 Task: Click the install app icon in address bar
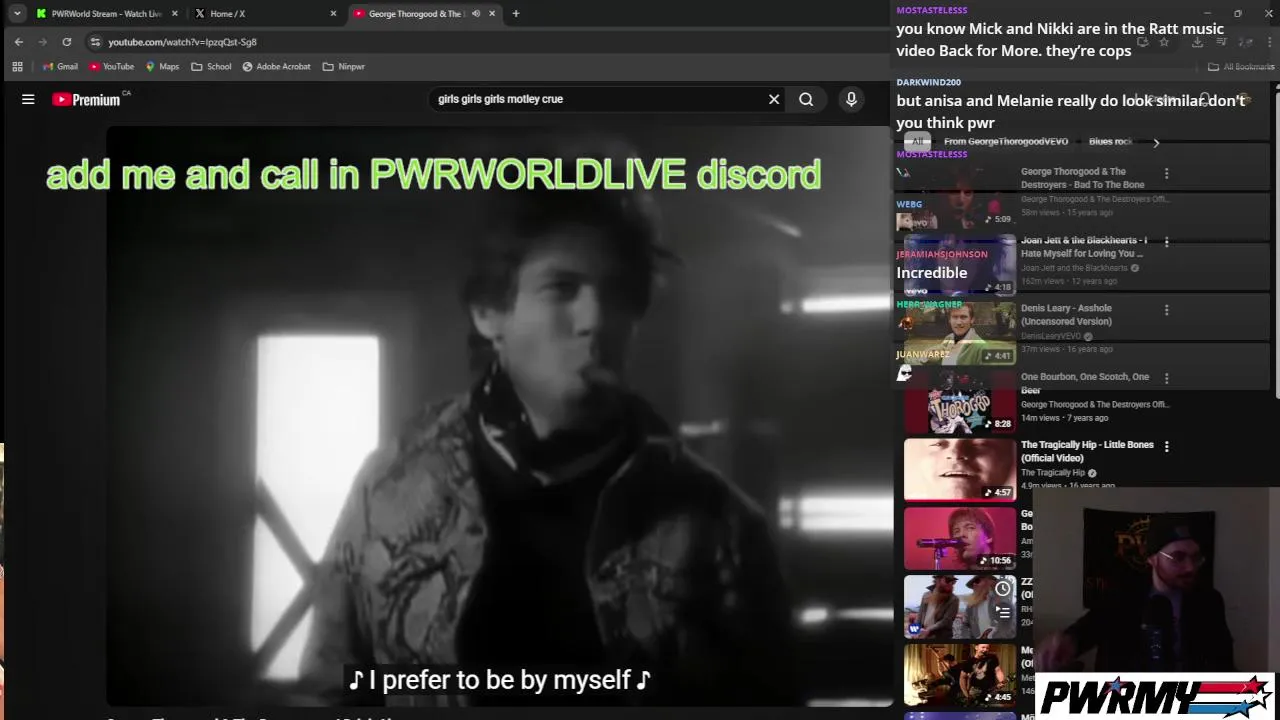pyautogui.click(x=1142, y=42)
